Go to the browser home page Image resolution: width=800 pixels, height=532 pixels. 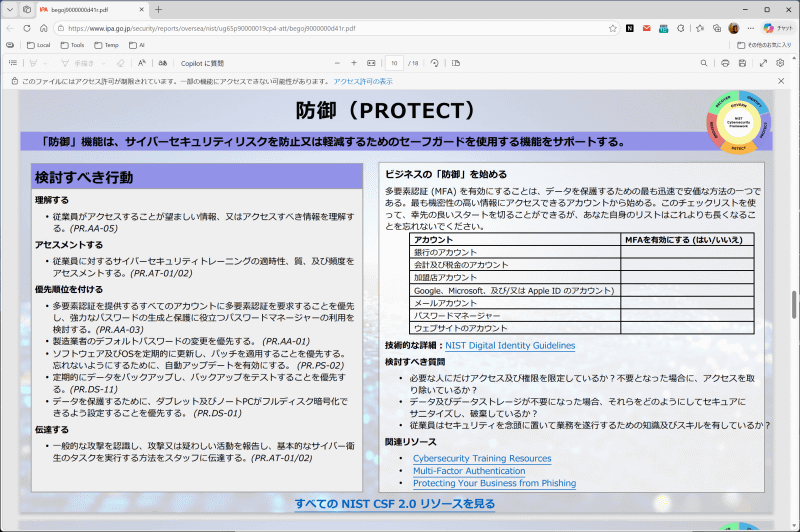43,28
